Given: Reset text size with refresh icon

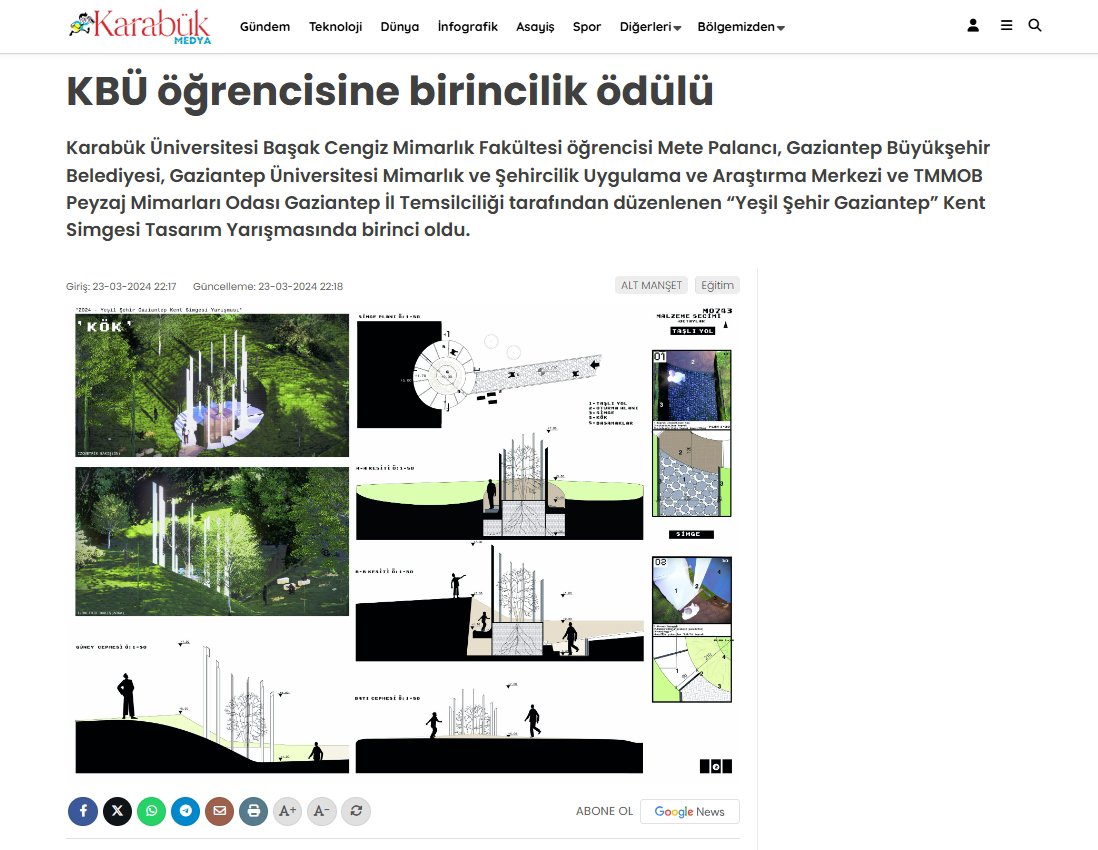Looking at the screenshot, I should point(356,811).
